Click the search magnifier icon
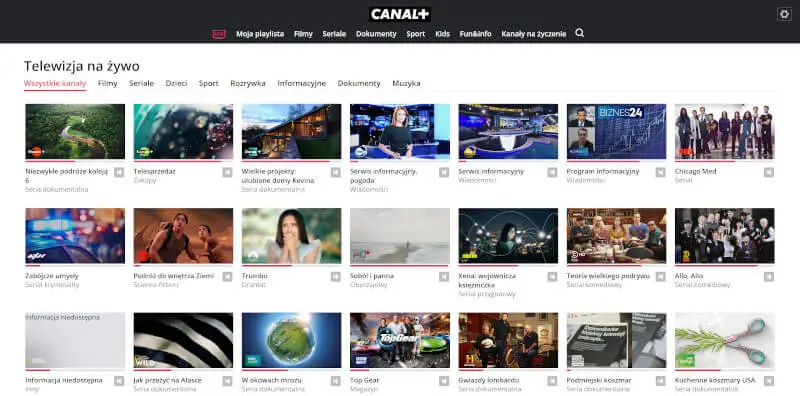The width and height of the screenshot is (800, 396). coord(580,33)
